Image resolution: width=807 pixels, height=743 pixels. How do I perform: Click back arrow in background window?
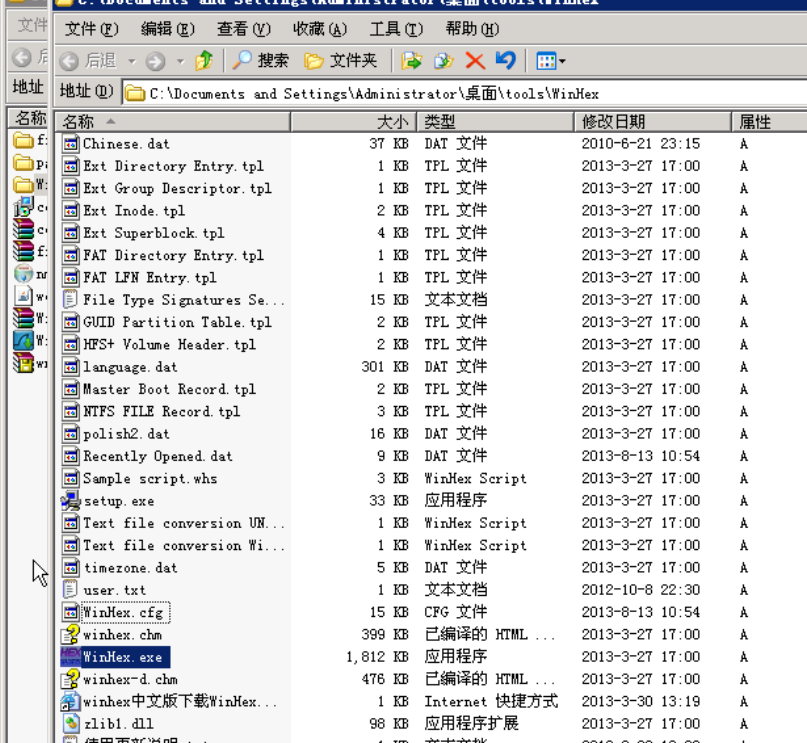(22, 57)
